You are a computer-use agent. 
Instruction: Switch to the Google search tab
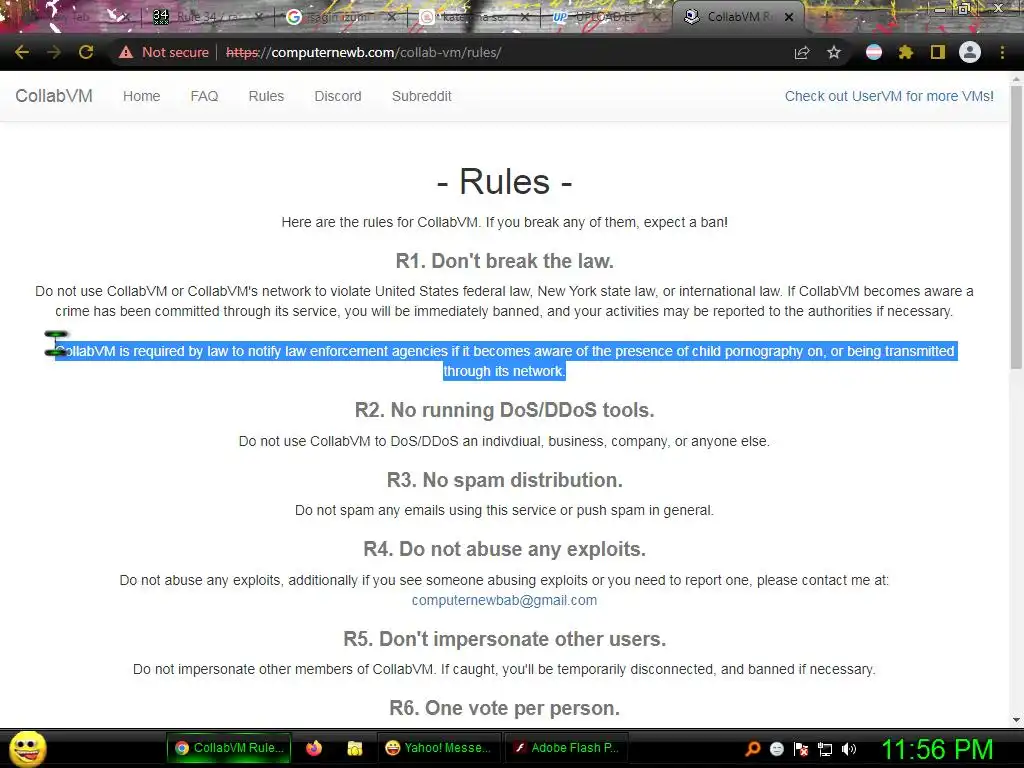pyautogui.click(x=340, y=17)
